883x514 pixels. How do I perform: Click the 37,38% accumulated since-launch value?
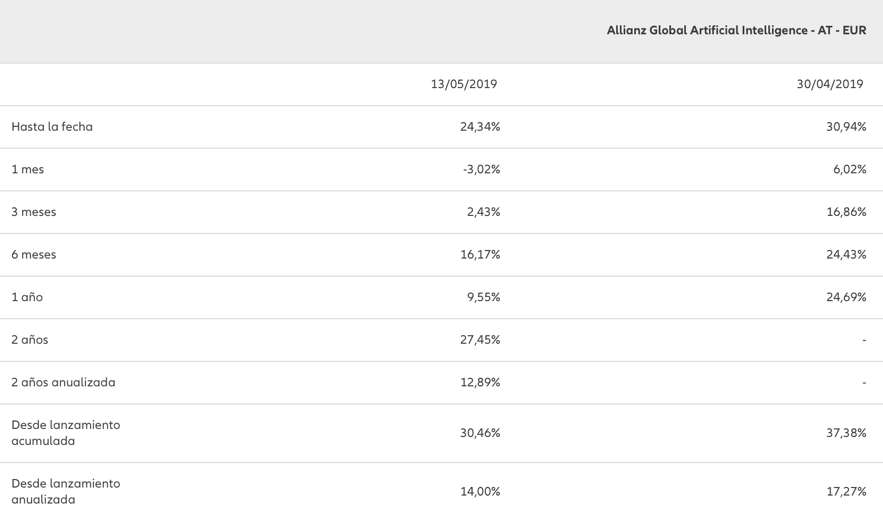coord(846,433)
